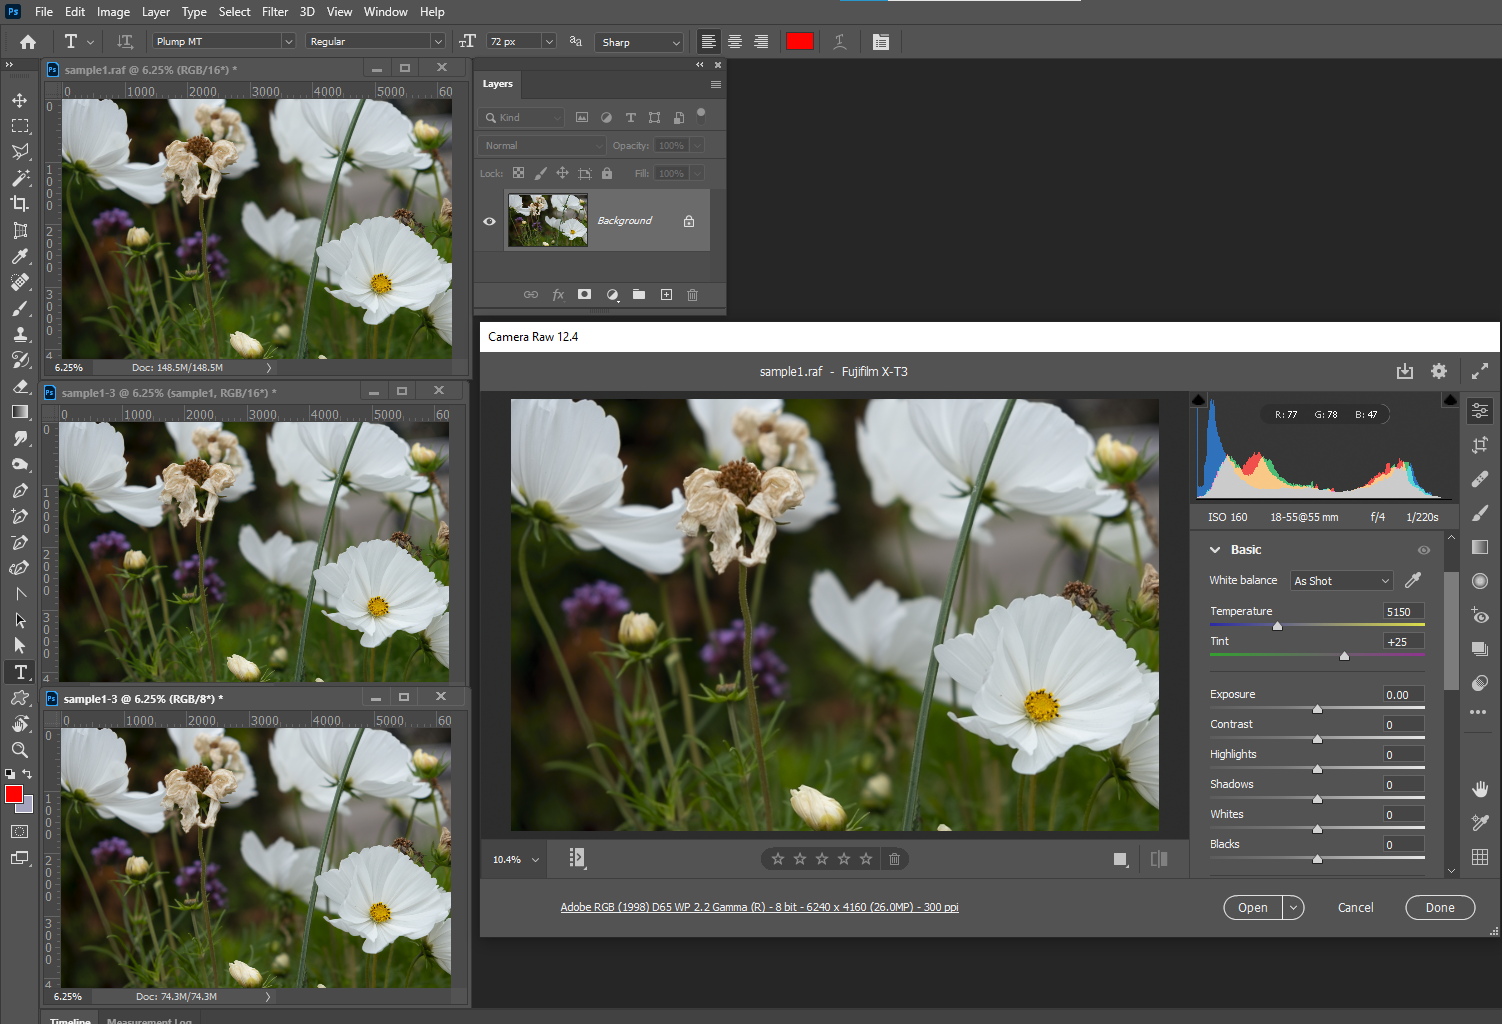Activate the Graduated Filter tool

[x=1480, y=548]
